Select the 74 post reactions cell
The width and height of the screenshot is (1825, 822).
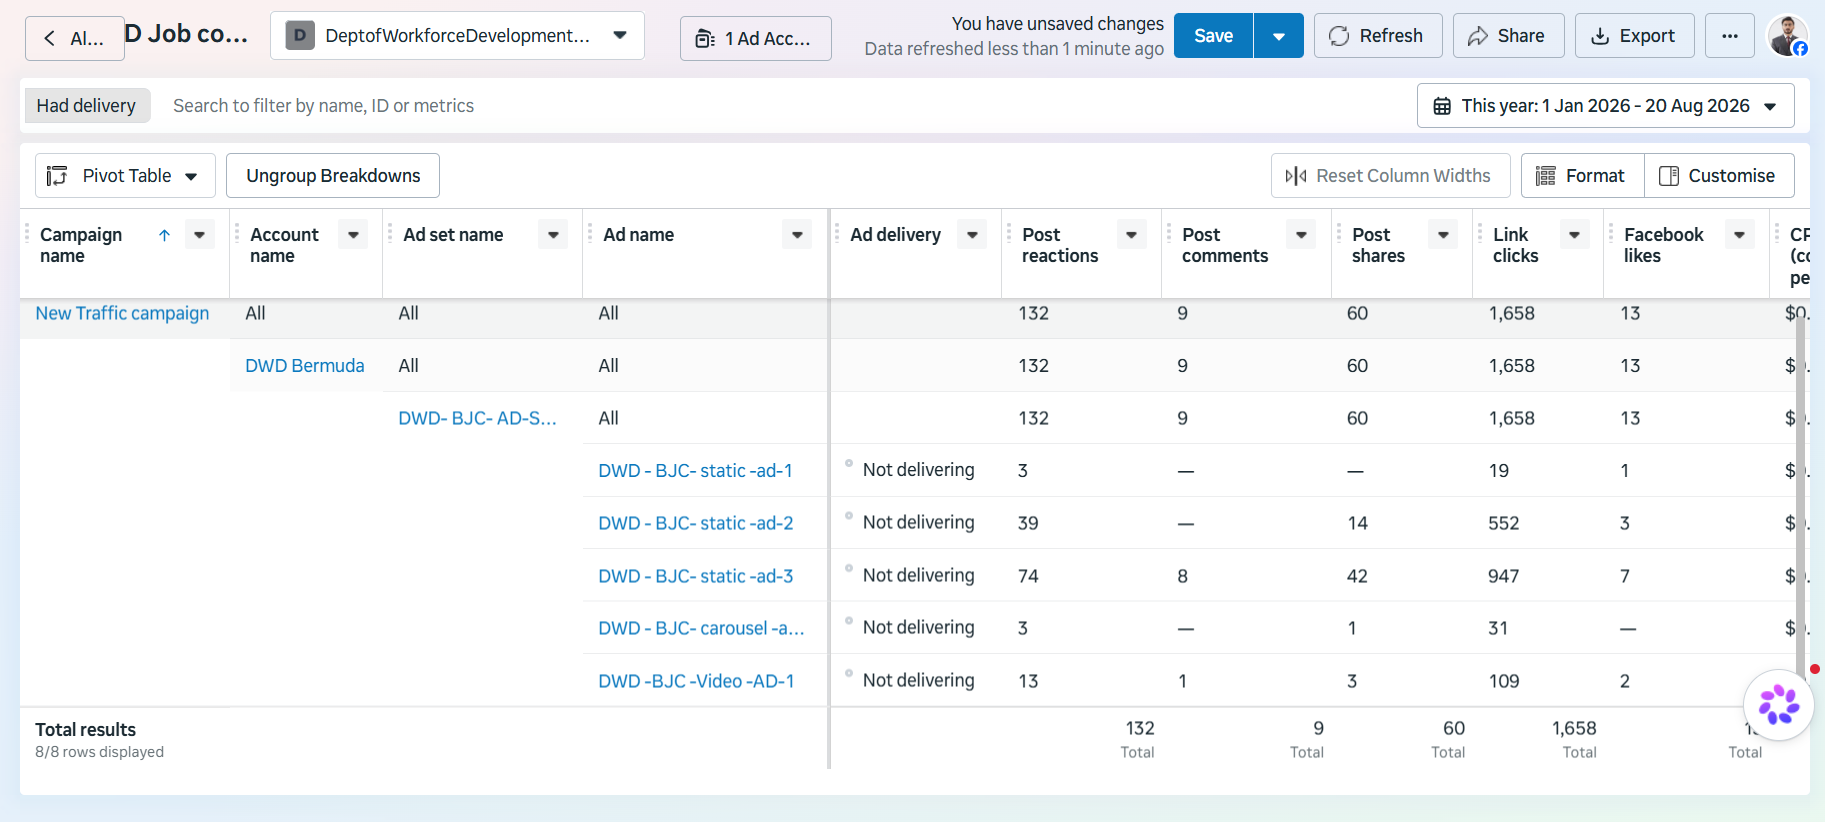point(1028,576)
